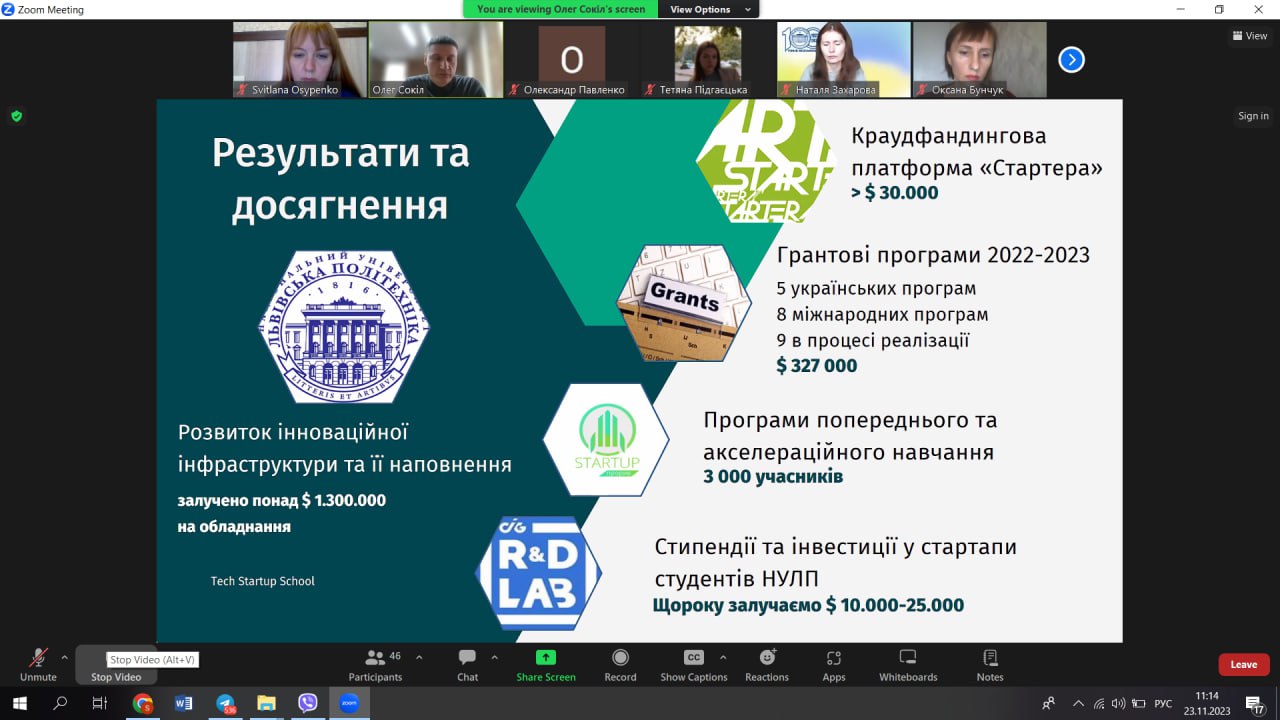This screenshot has width=1280, height=720.
Task: Open Viber from the Windows taskbar
Action: [308, 703]
